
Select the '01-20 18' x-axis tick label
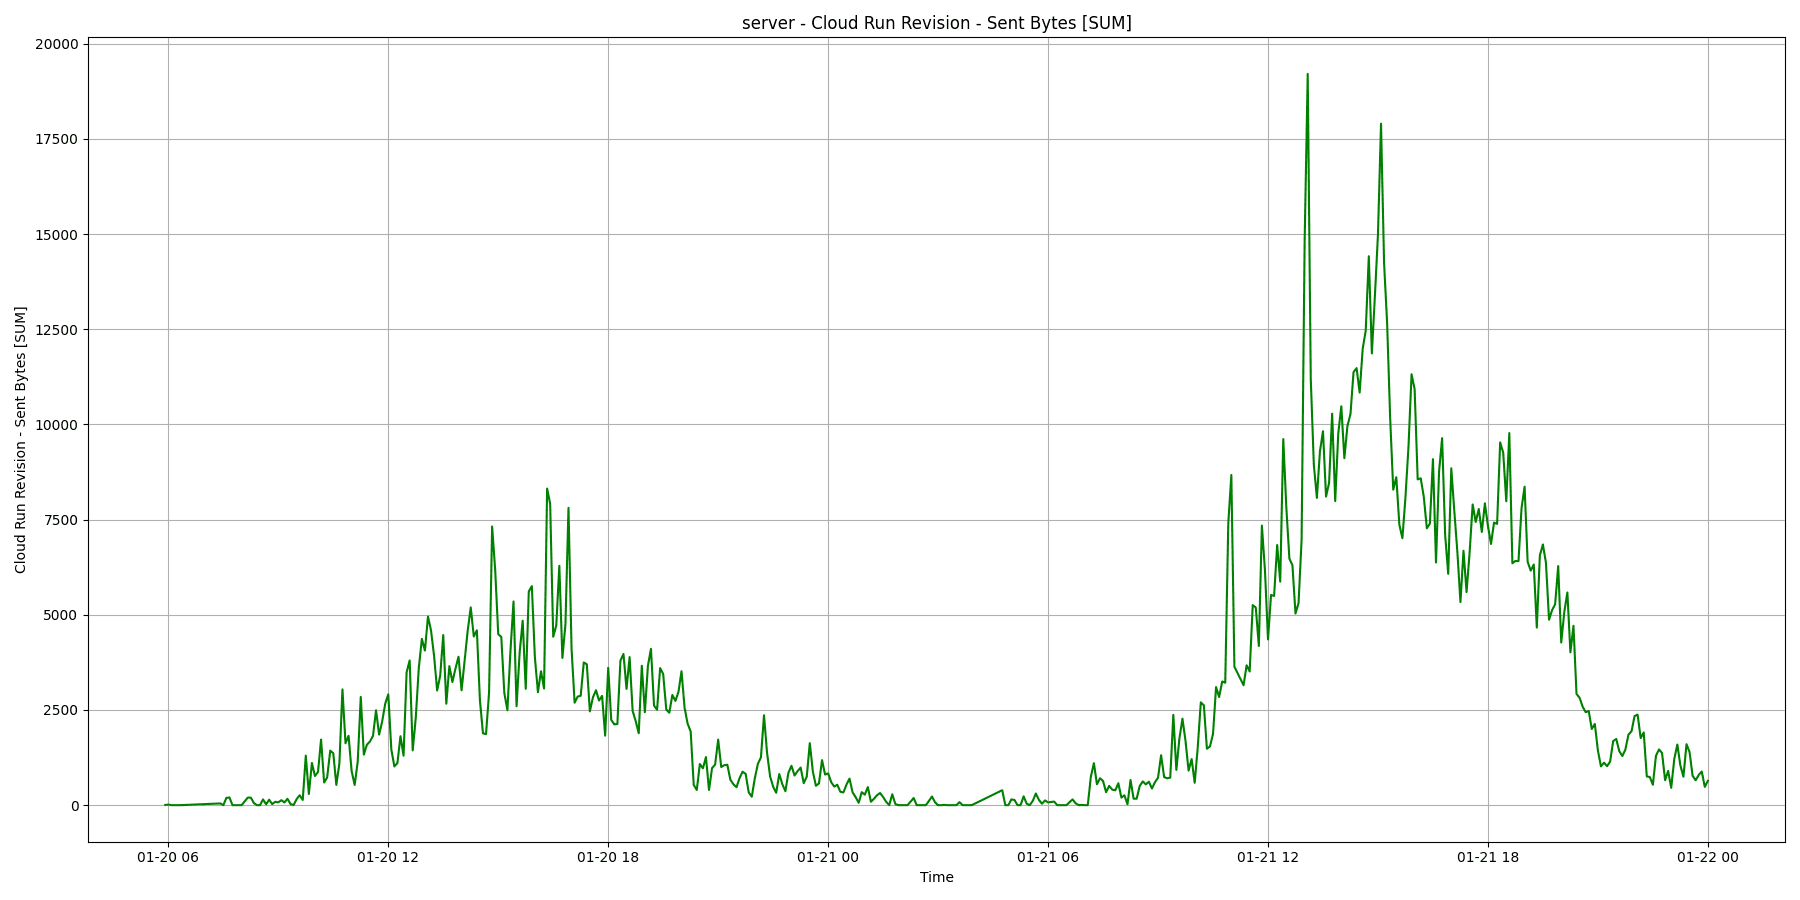point(608,856)
